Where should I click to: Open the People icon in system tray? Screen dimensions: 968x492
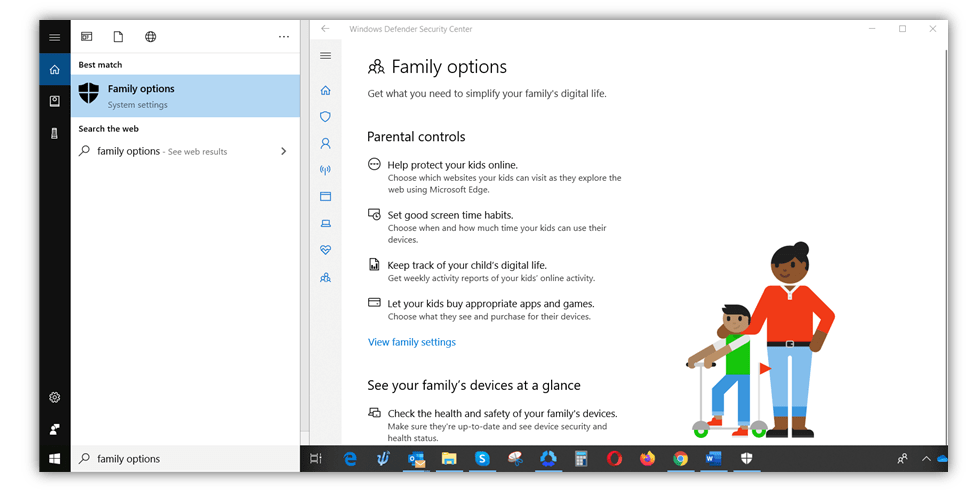tap(902, 459)
